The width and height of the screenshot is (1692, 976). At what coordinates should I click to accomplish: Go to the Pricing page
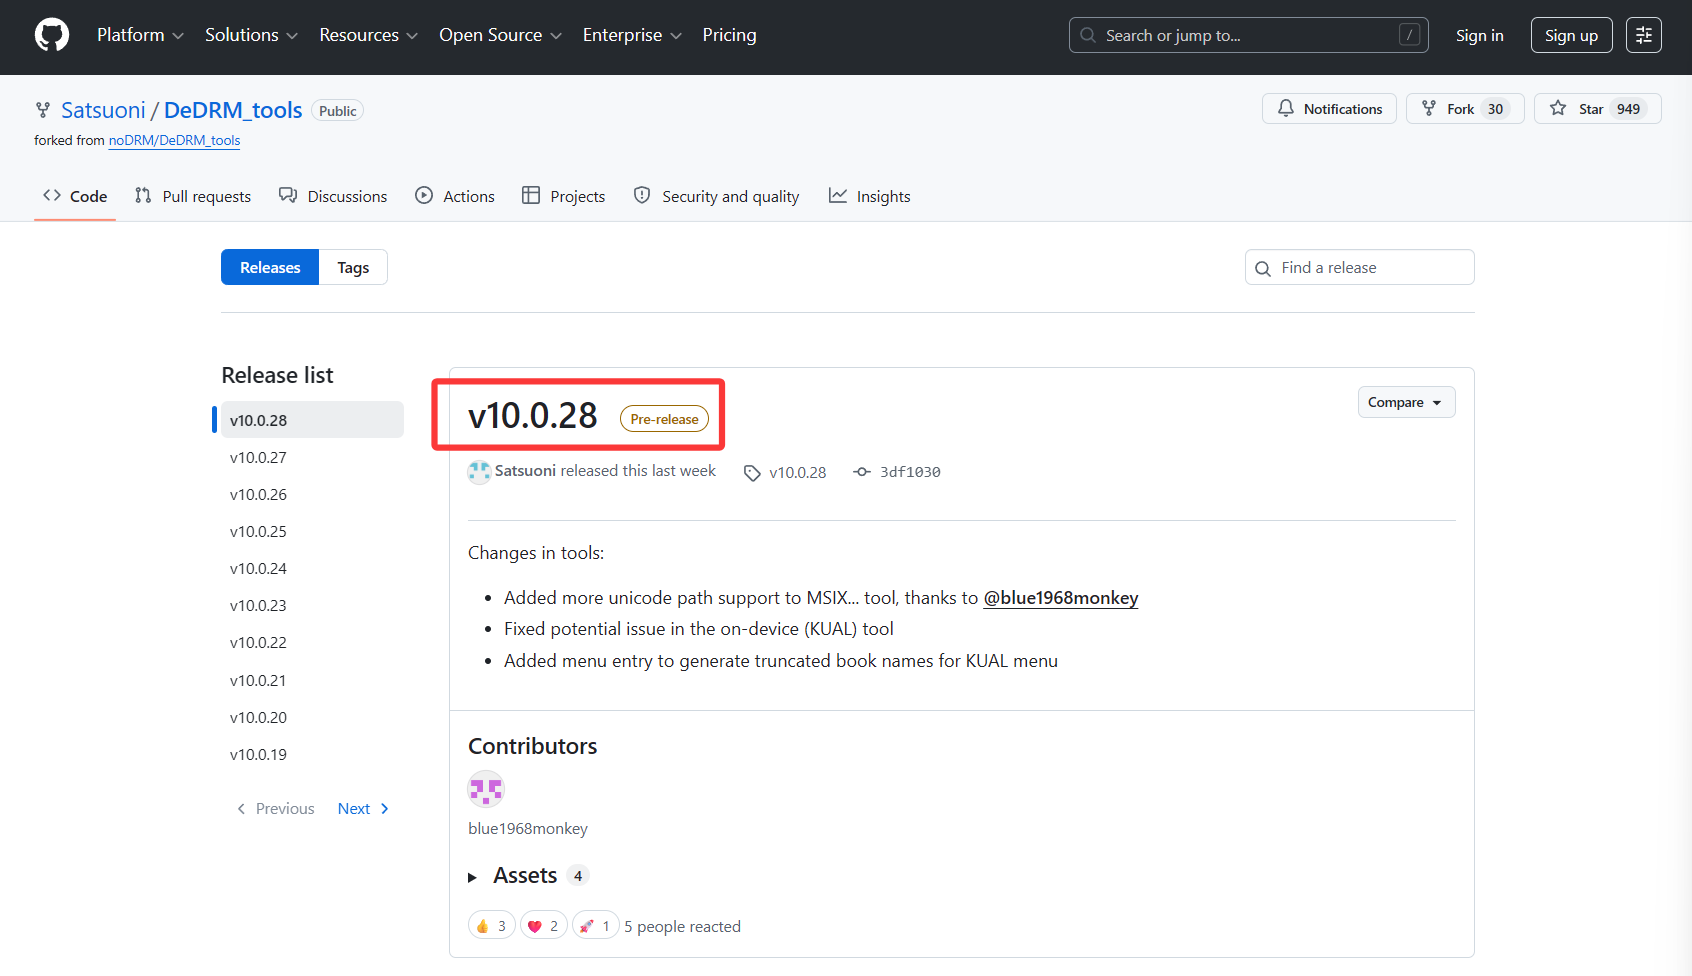click(729, 35)
